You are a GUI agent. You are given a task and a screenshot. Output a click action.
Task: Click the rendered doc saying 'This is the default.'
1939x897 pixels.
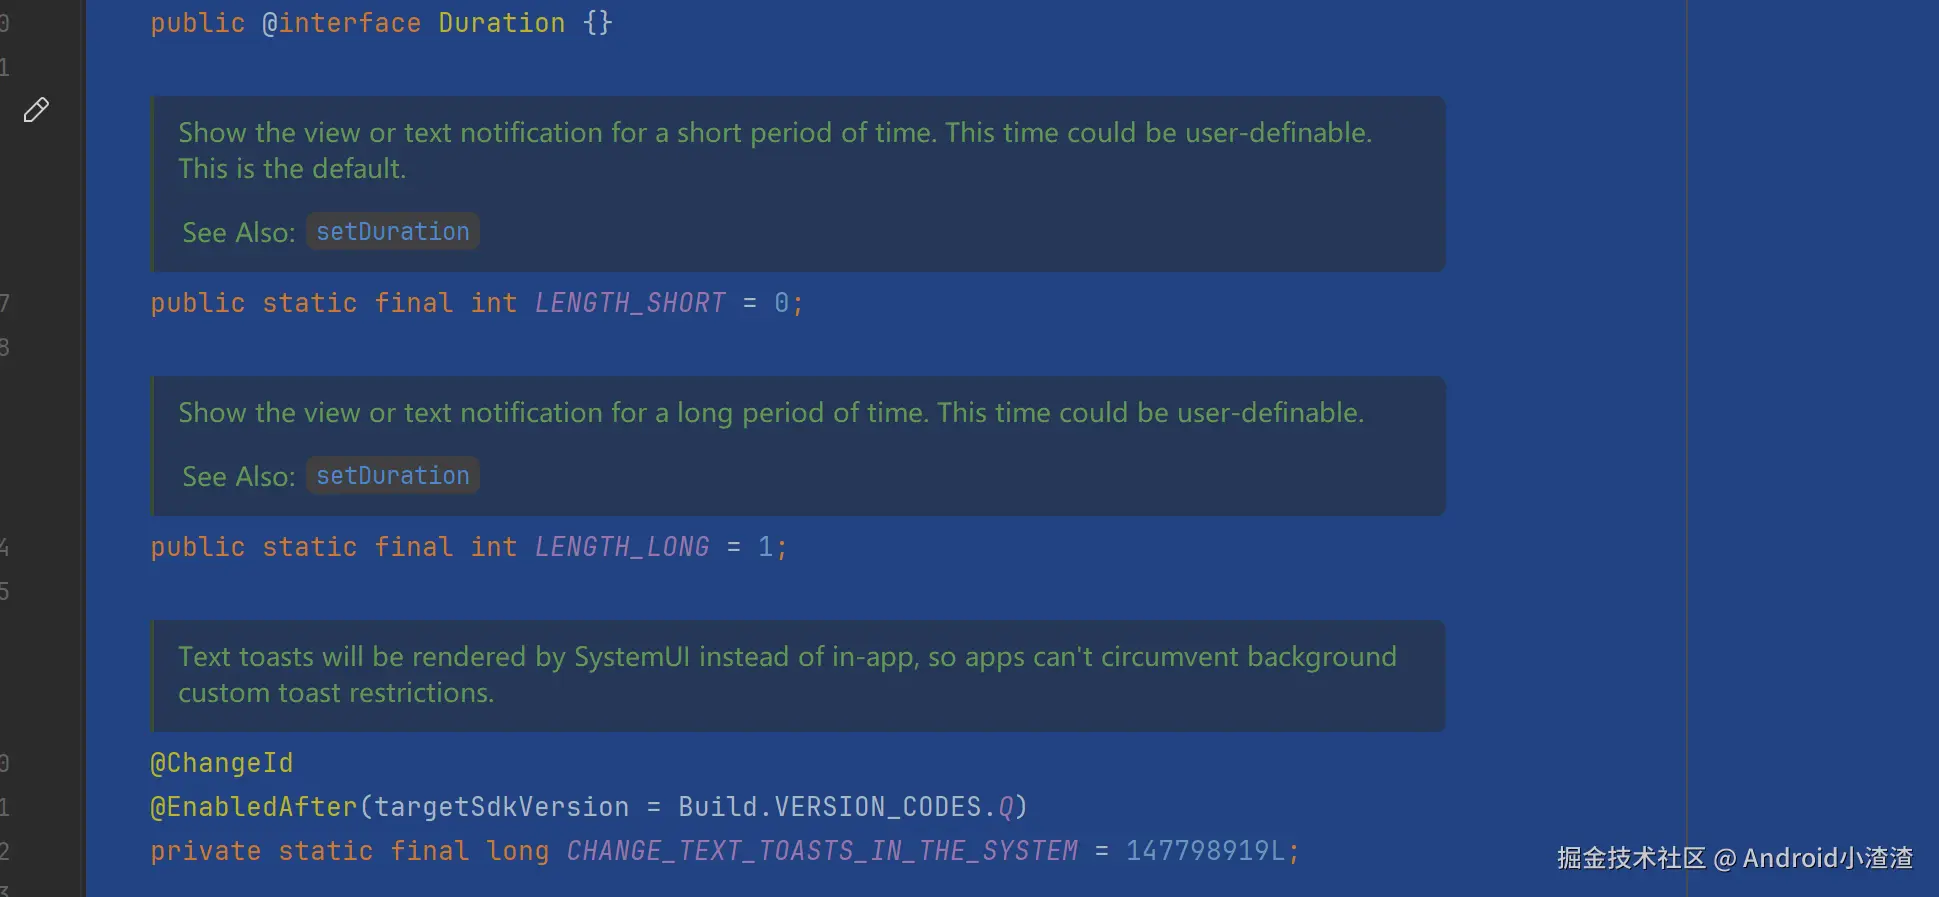point(292,169)
